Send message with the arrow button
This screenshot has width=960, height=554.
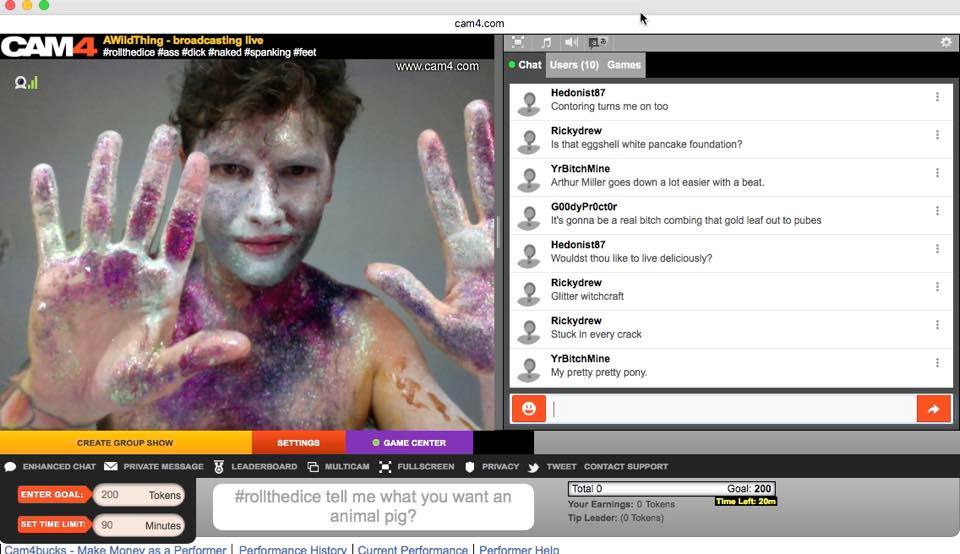pos(933,408)
